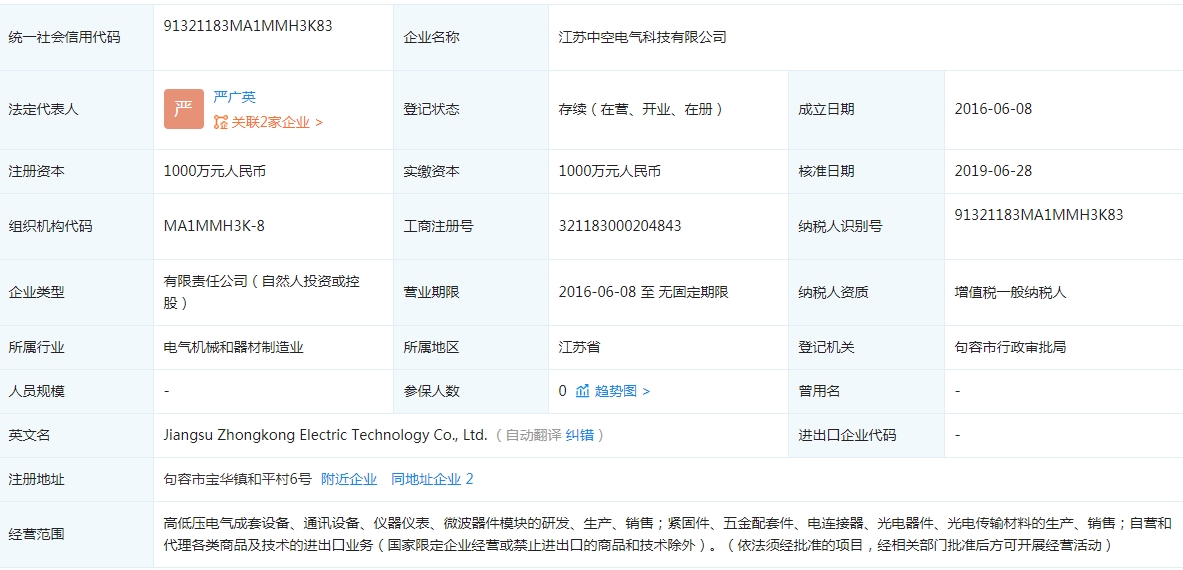Open legal representative 严广英 profile link
1183x570 pixels.
pyautogui.click(x=234, y=97)
